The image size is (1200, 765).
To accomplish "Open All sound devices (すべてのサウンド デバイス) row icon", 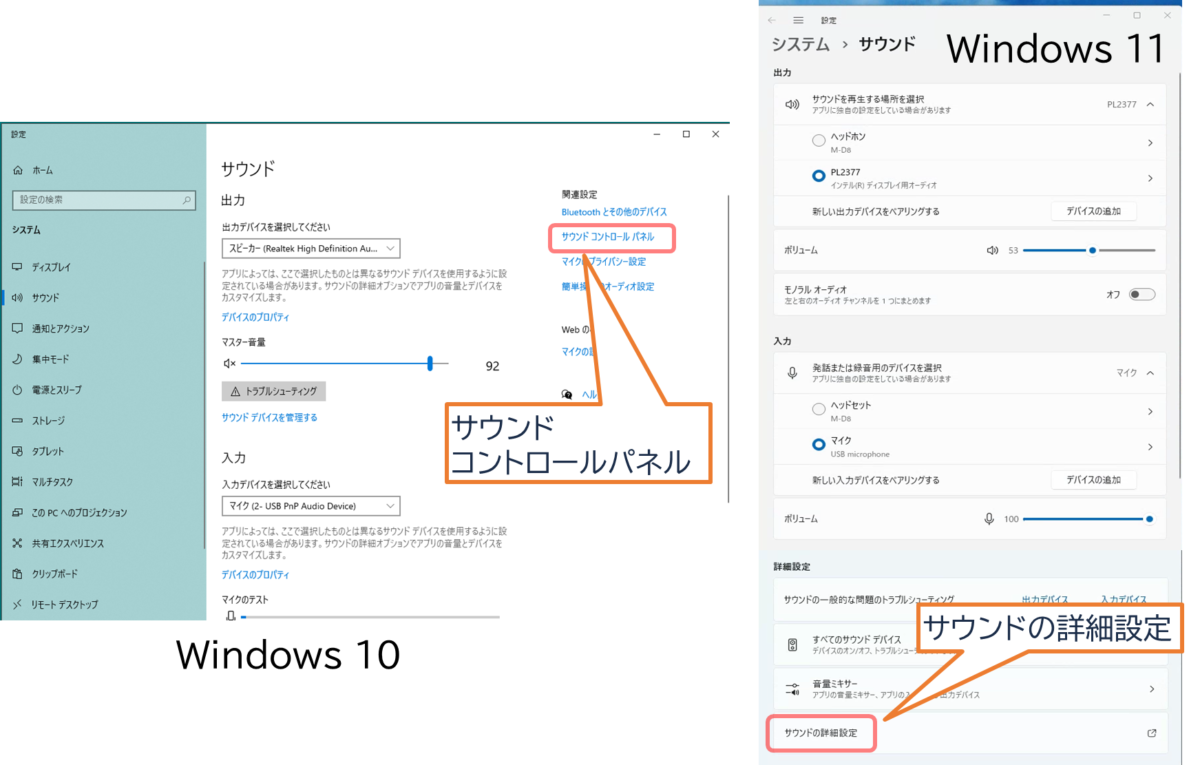I will coord(792,645).
